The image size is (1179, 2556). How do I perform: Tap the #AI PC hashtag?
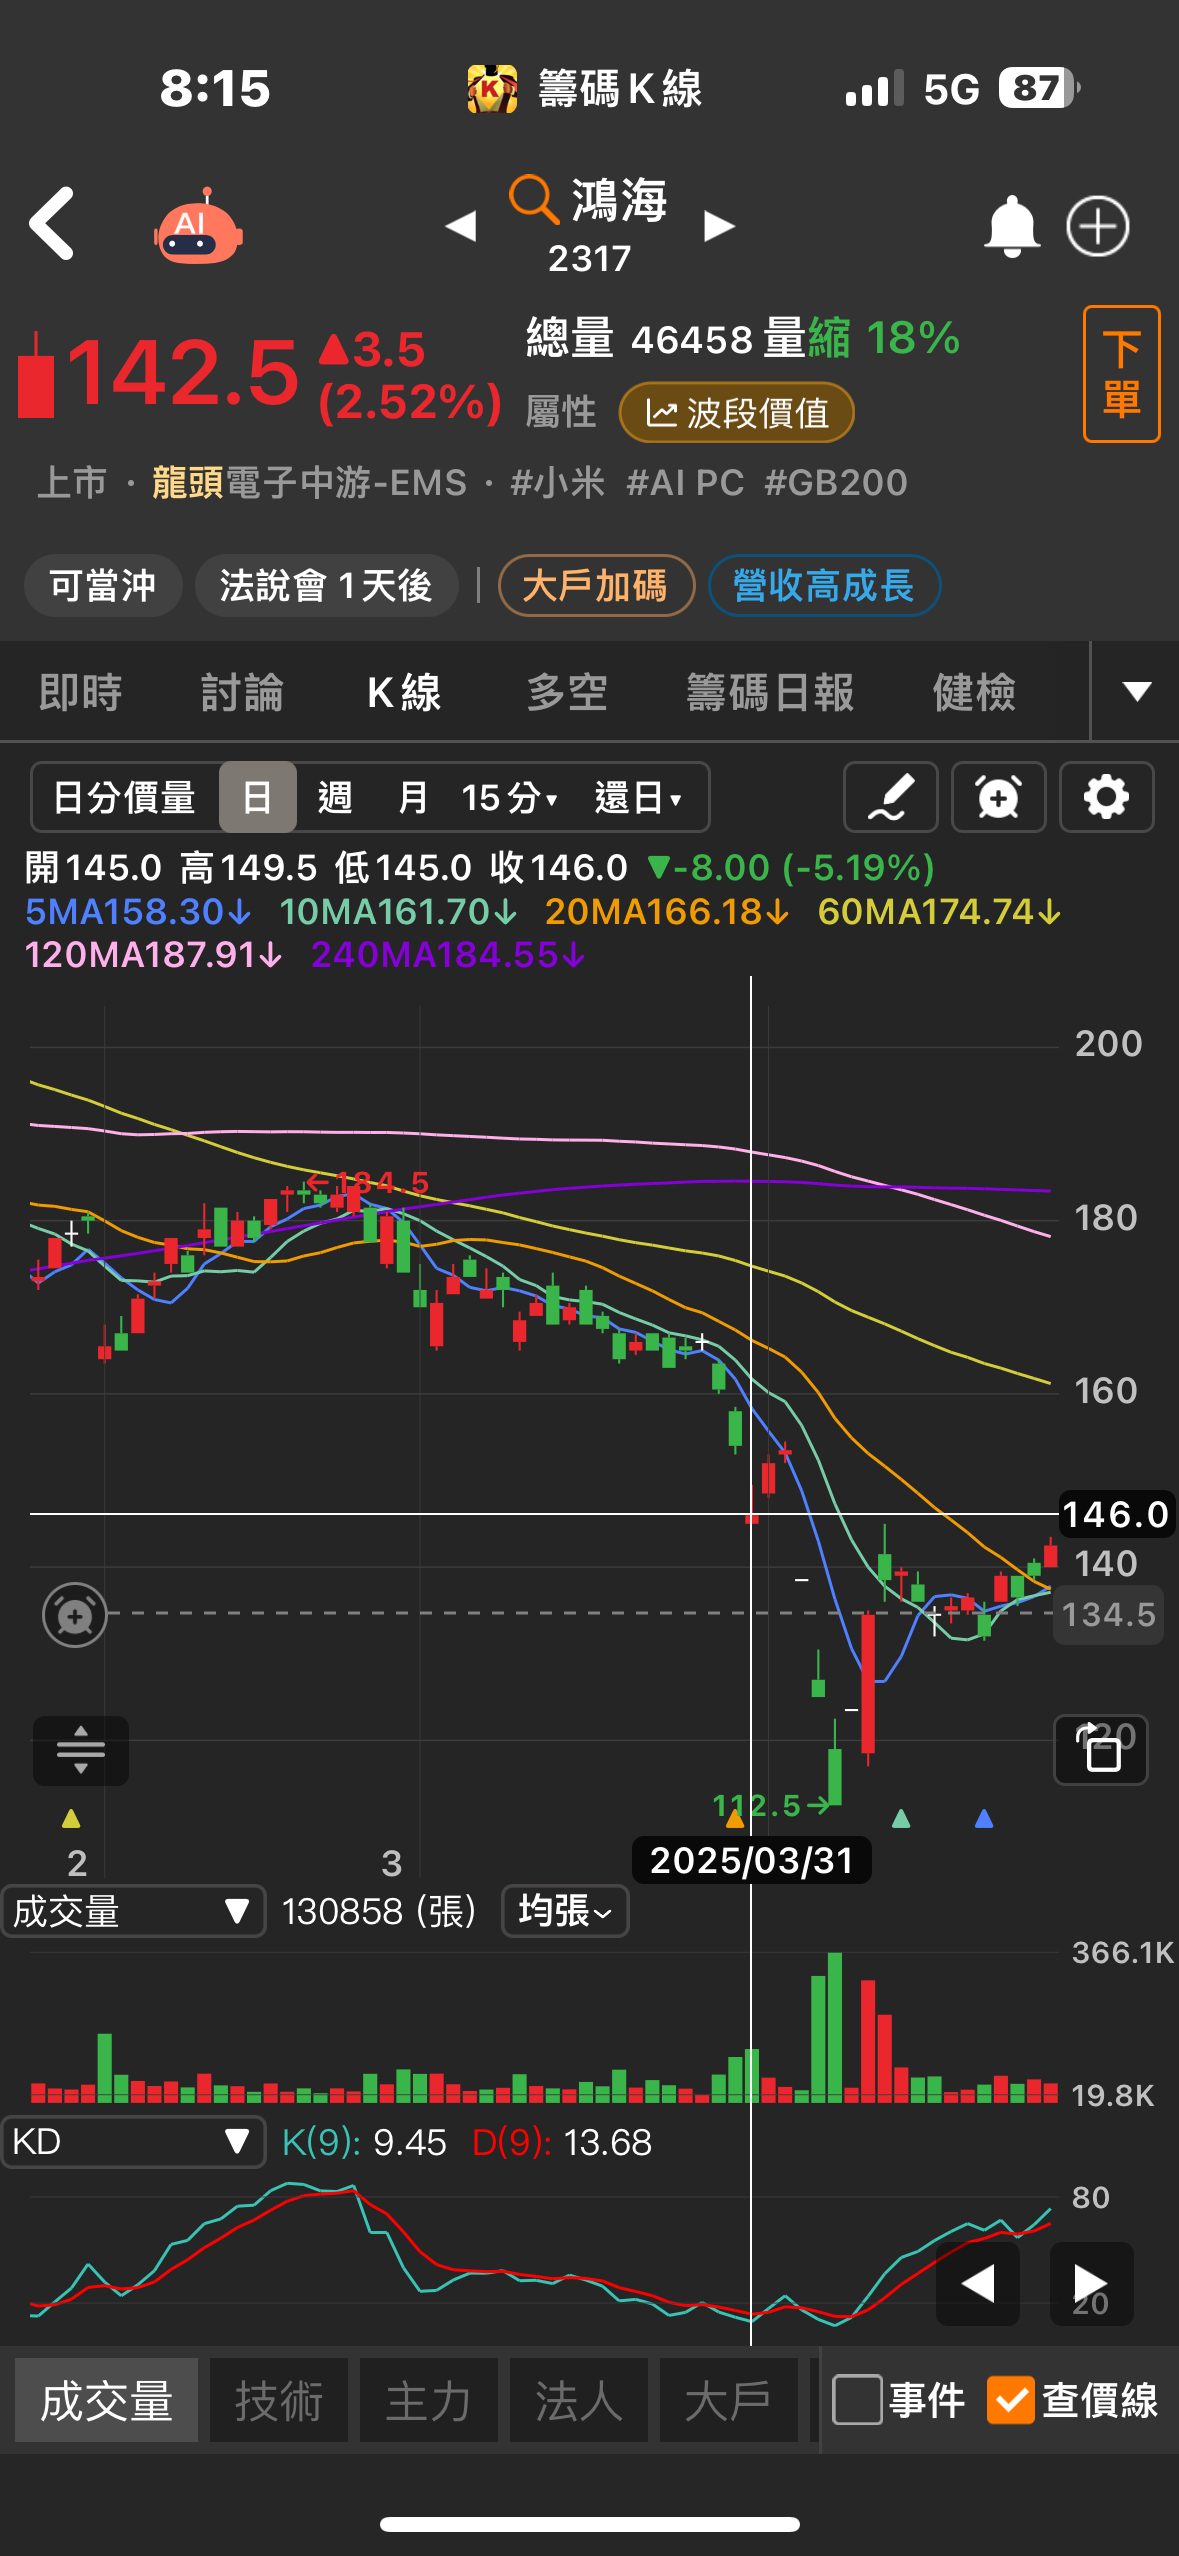[685, 482]
